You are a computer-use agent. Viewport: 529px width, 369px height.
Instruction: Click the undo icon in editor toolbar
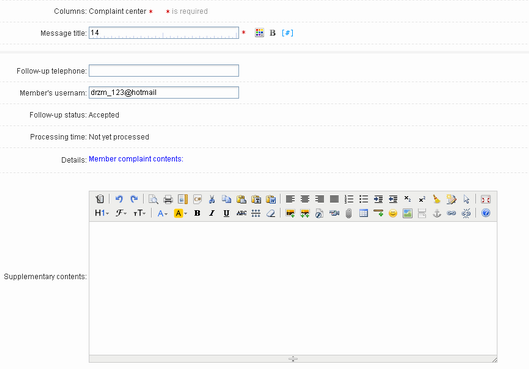tap(119, 199)
